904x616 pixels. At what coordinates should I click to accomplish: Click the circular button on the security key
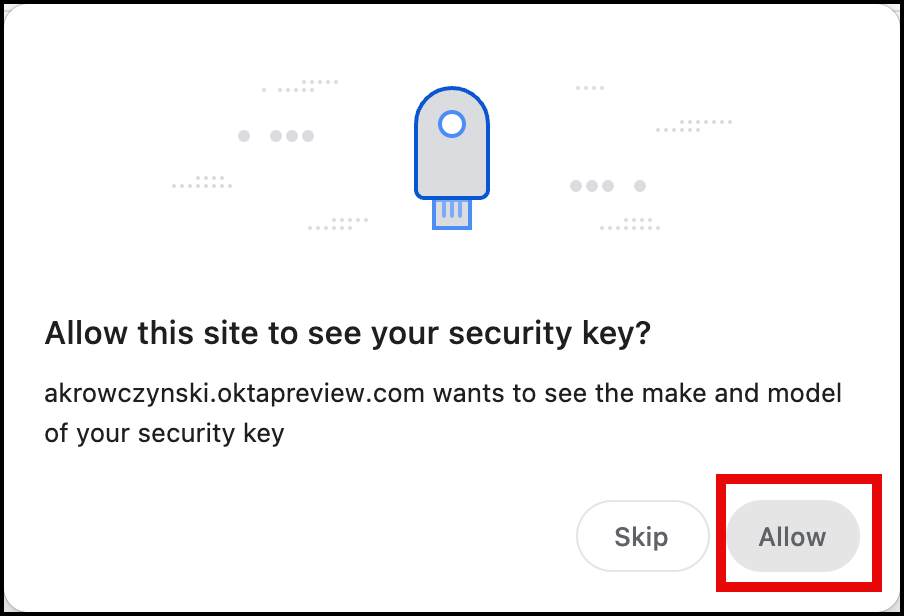[452, 123]
